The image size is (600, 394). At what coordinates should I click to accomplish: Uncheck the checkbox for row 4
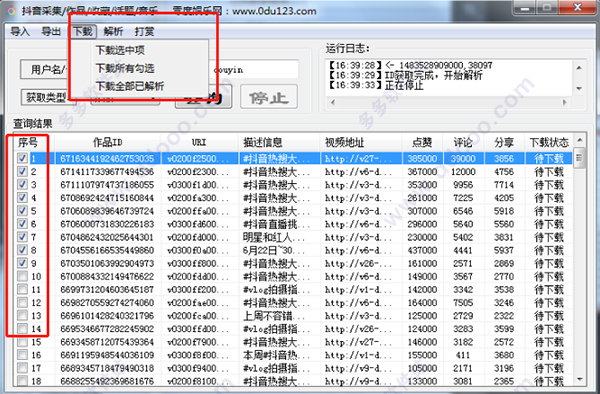(x=22, y=197)
